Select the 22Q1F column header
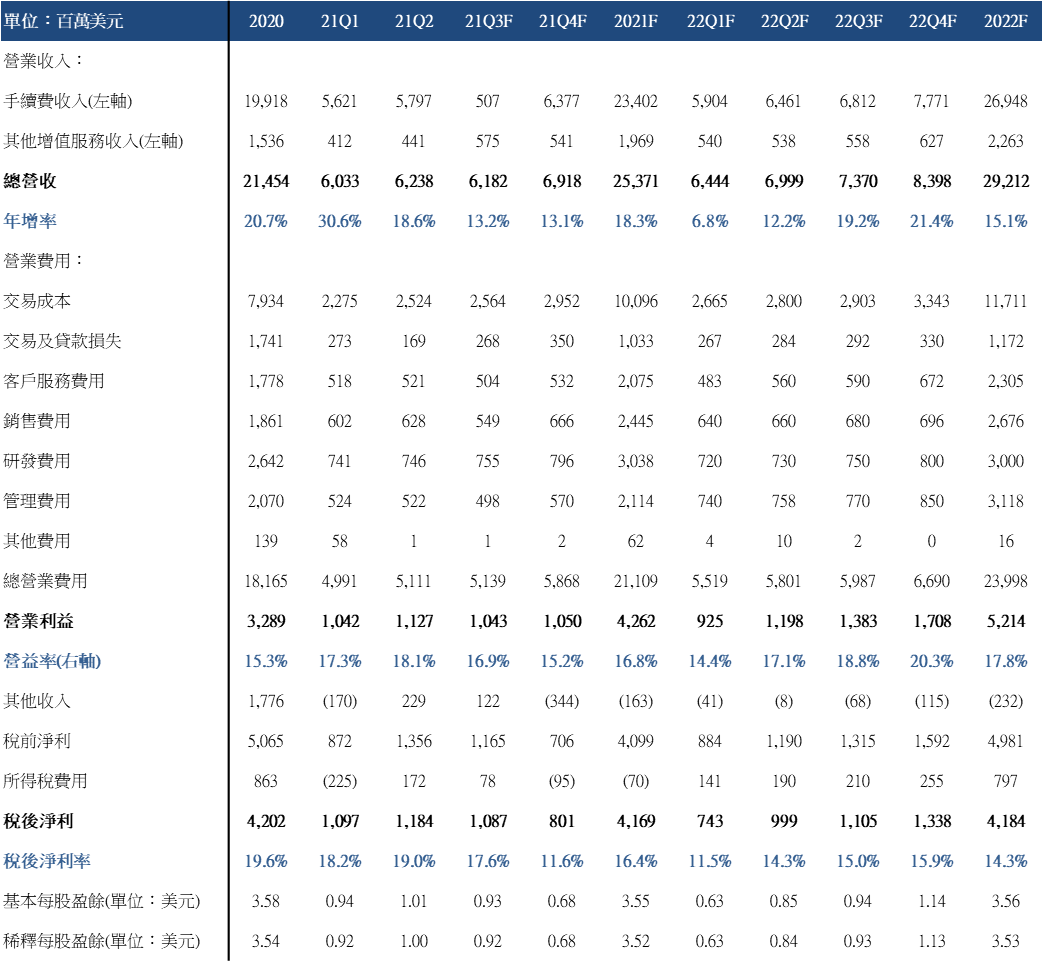 [709, 21]
